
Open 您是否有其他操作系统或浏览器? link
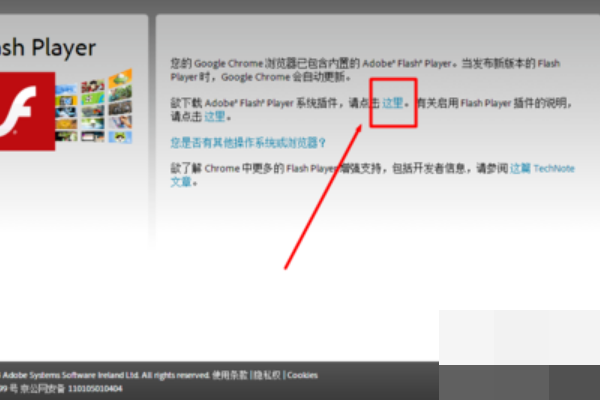tap(248, 143)
